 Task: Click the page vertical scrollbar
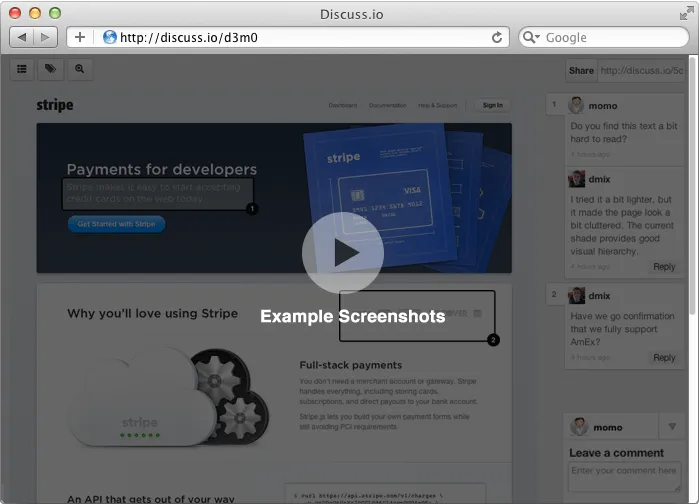point(693,185)
